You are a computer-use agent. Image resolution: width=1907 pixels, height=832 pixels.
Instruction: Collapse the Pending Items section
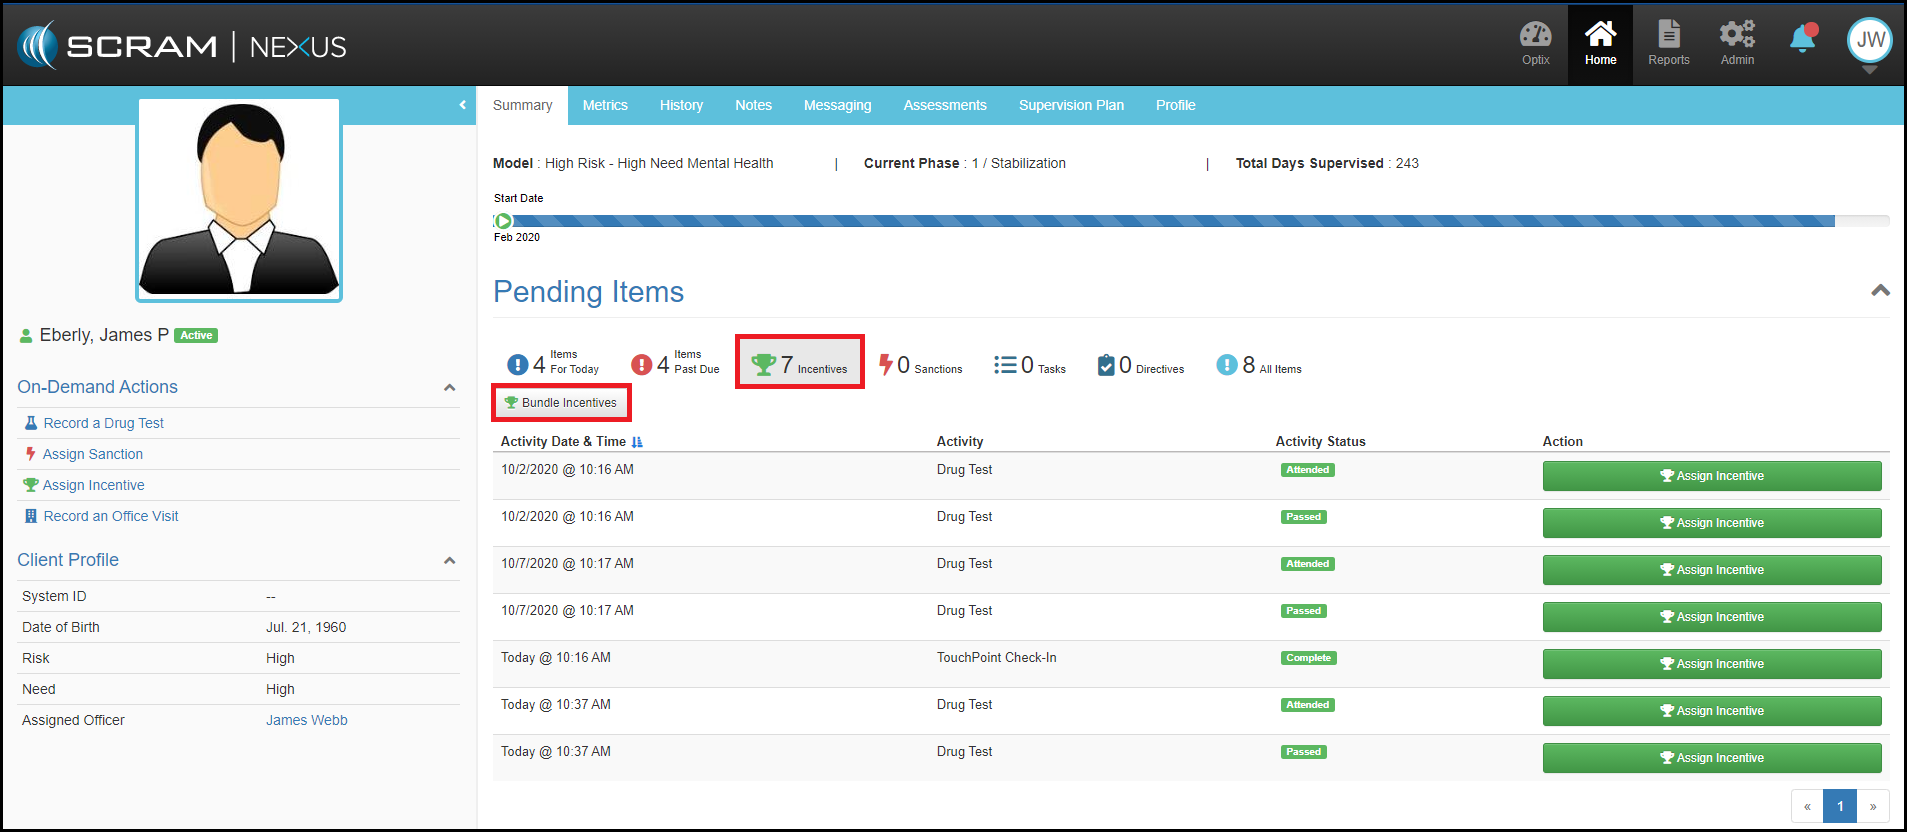click(1880, 291)
